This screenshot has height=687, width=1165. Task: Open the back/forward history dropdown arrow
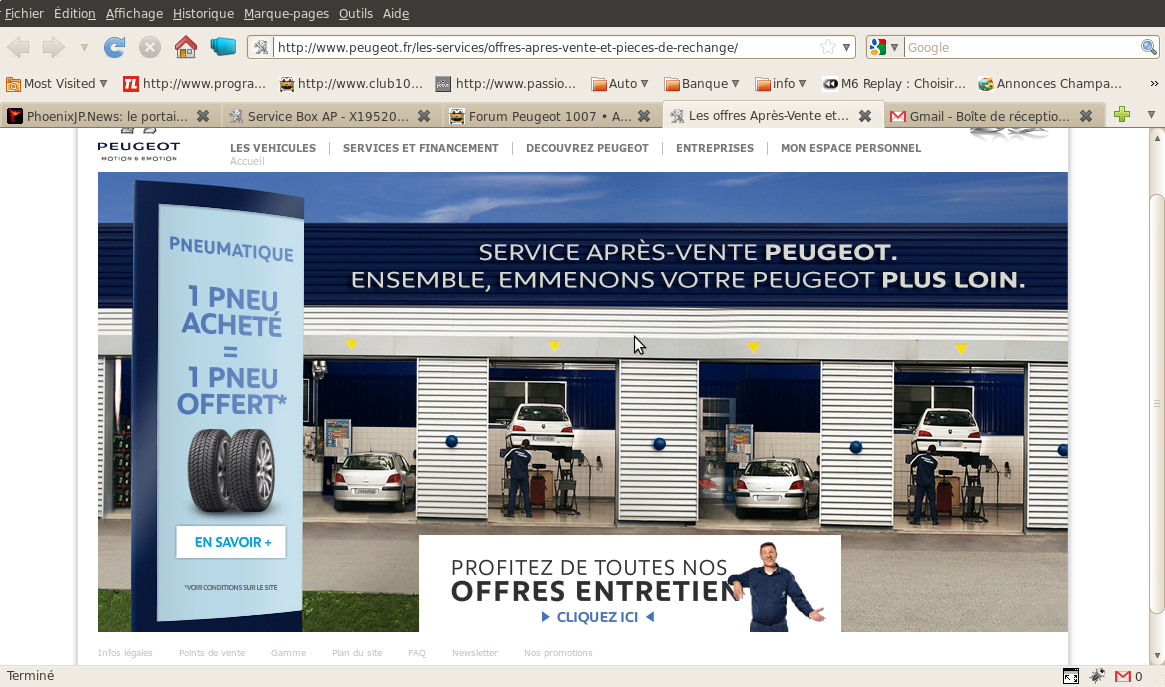[x=84, y=48]
